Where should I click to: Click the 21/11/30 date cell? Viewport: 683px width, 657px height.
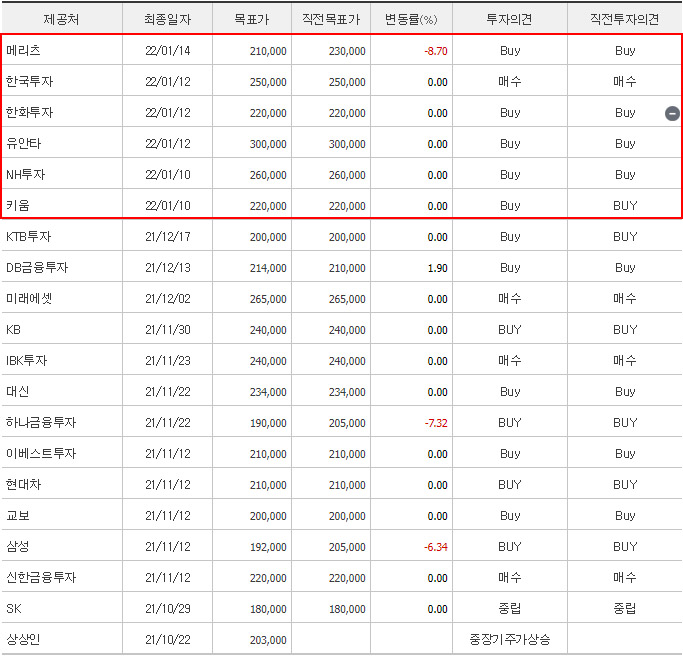(168, 330)
